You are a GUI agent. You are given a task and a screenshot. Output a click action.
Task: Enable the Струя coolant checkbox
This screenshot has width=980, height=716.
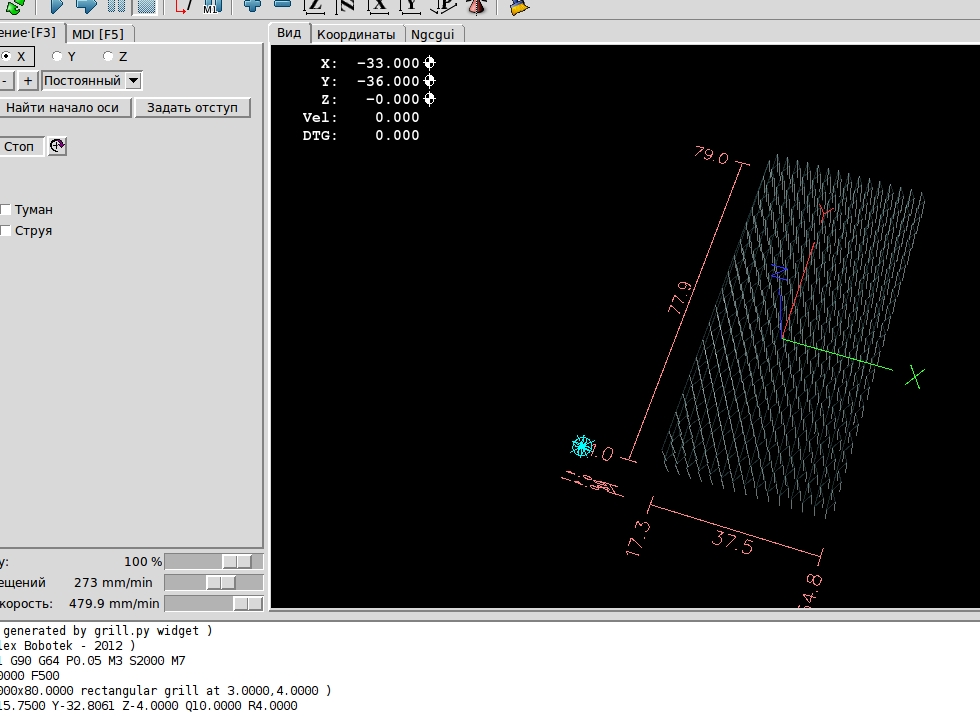click(6, 231)
